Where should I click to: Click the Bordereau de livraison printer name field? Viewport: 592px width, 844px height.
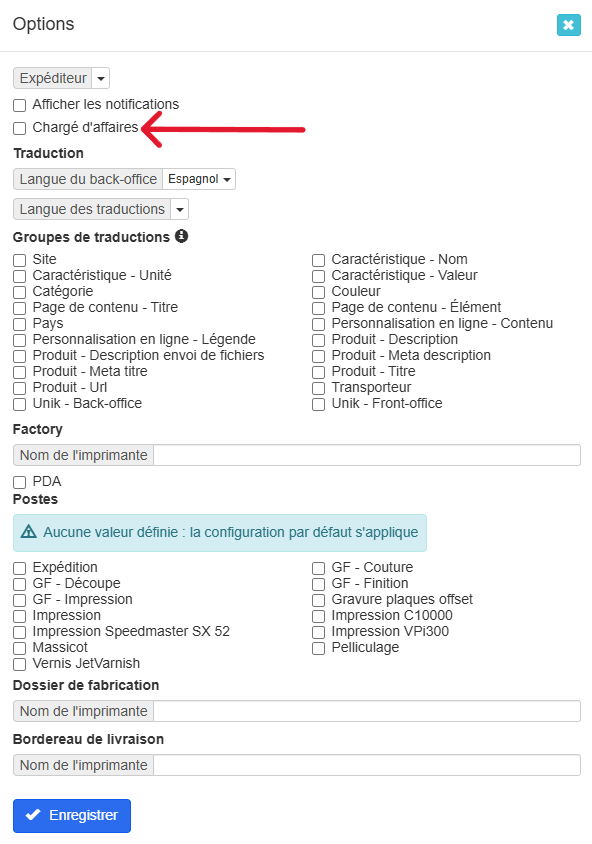(367, 765)
